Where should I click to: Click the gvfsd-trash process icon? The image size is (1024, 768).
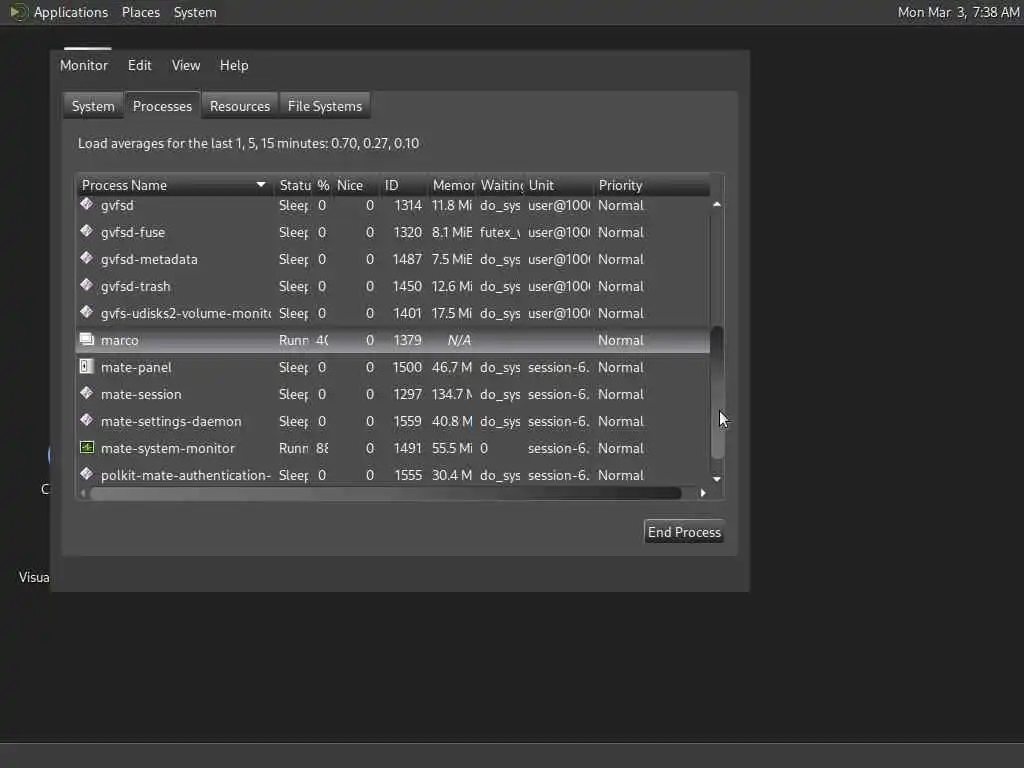tap(87, 285)
